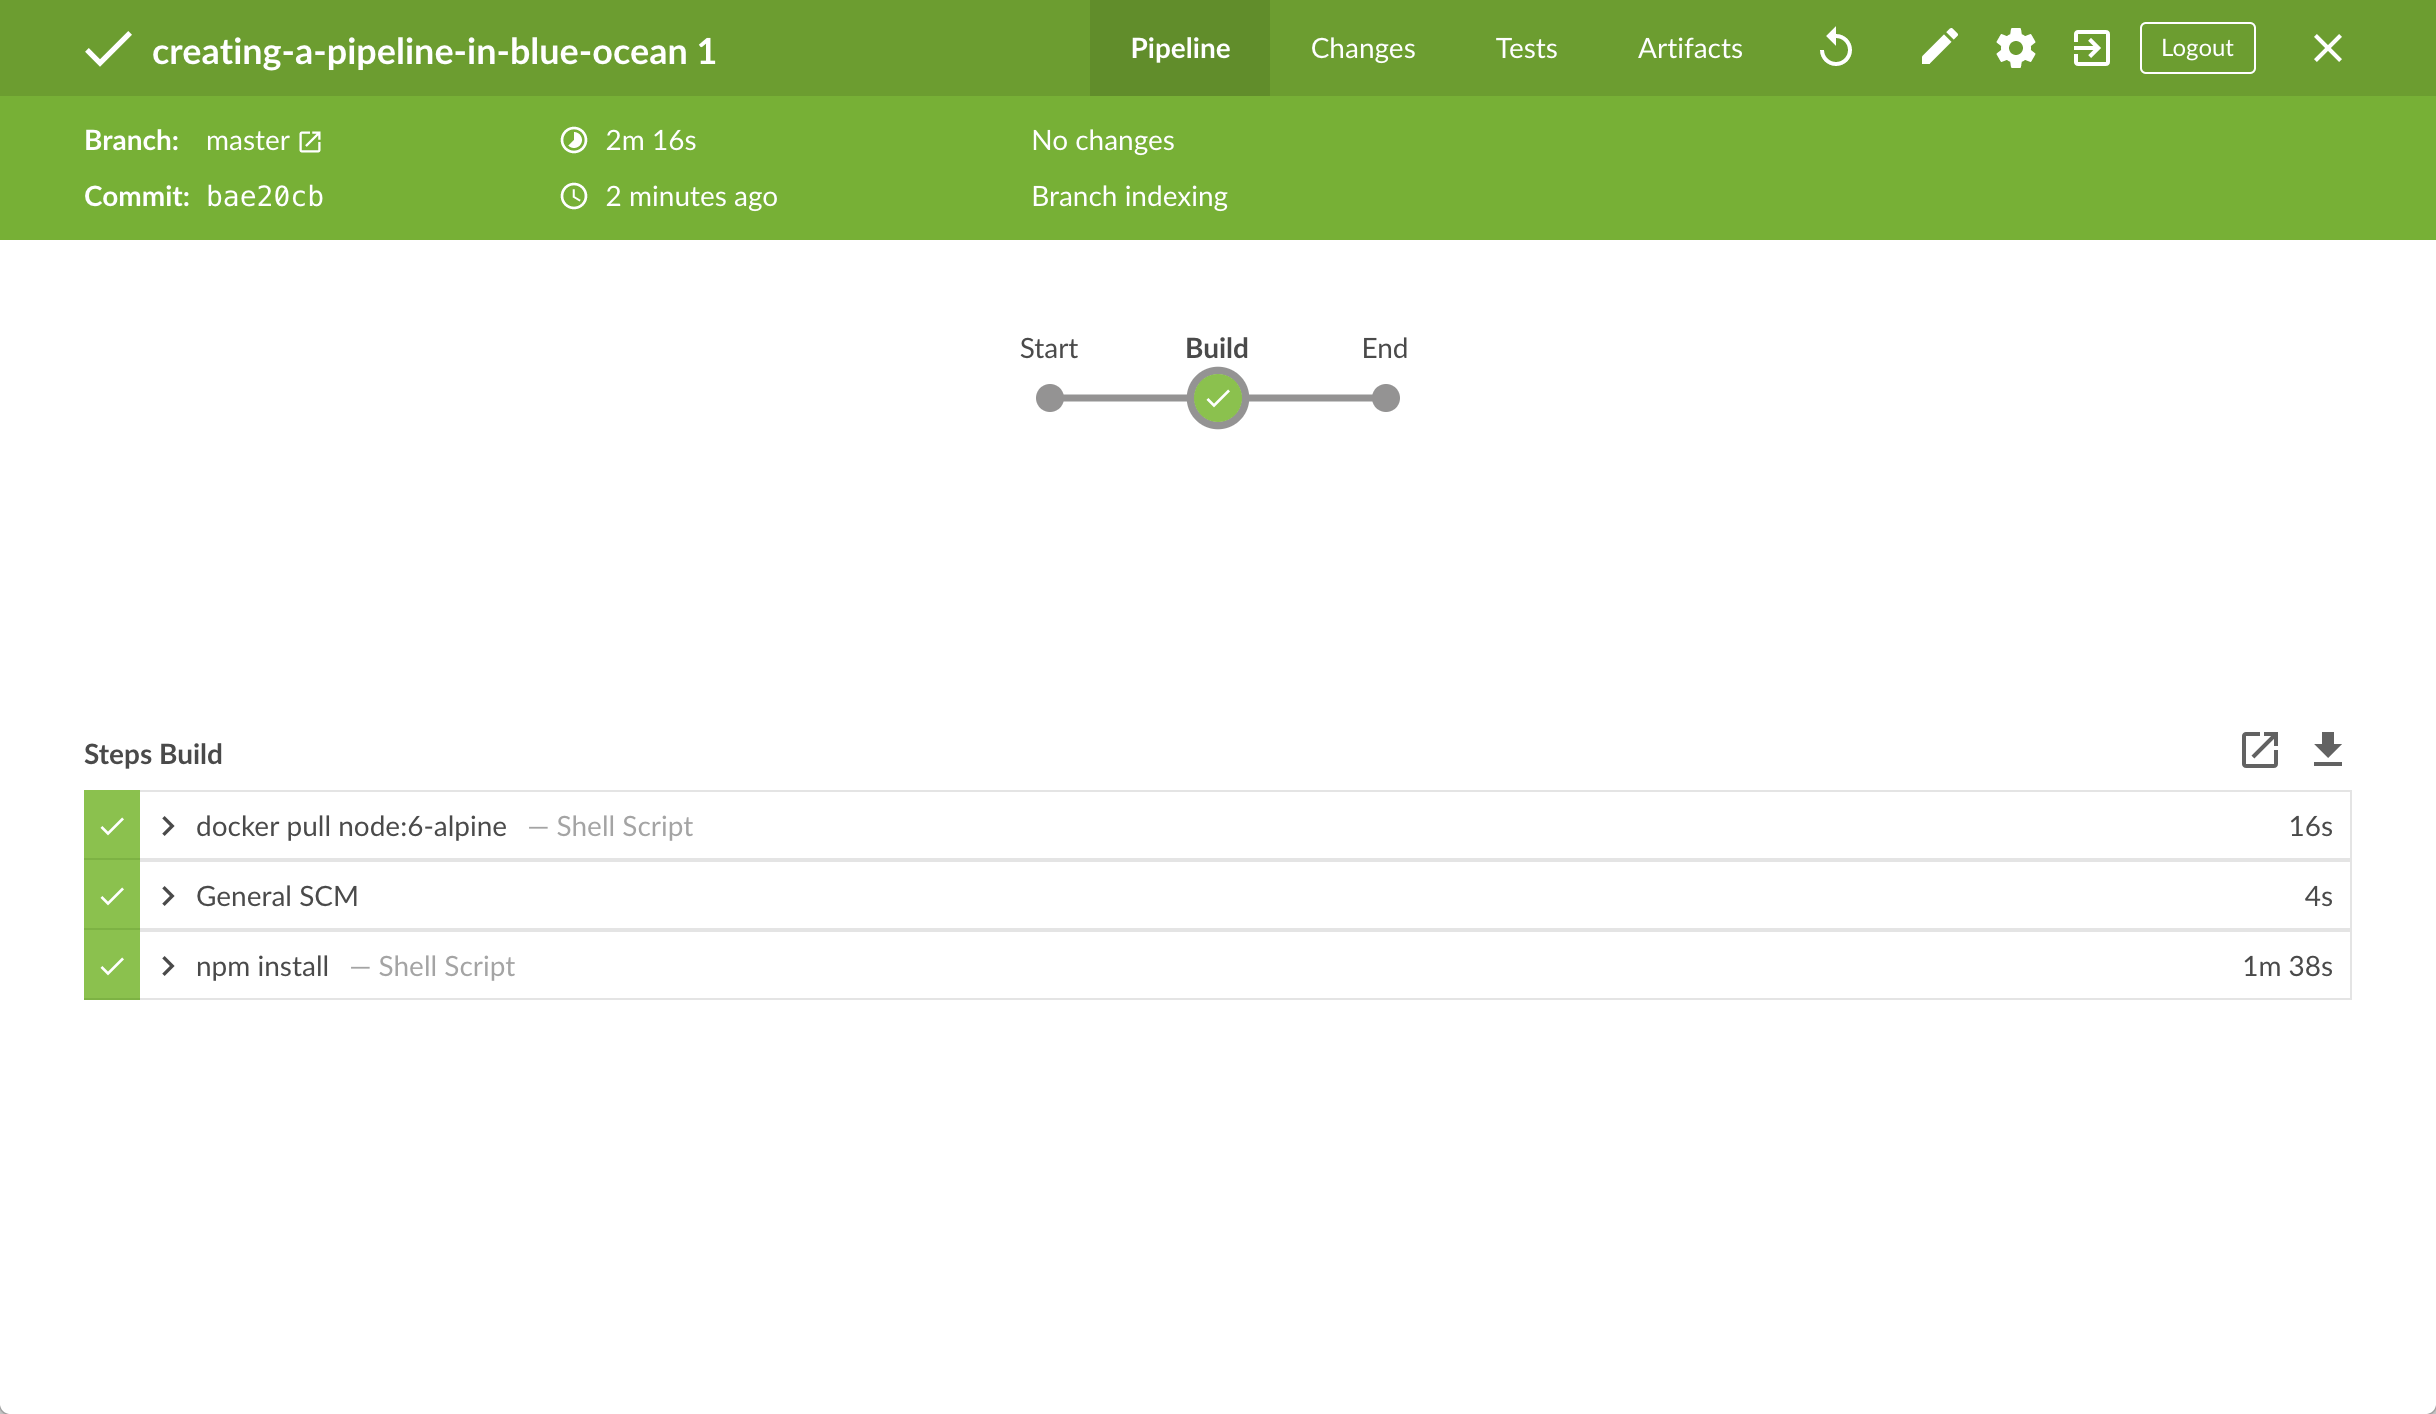The width and height of the screenshot is (2436, 1414).
Task: Select the Build stage node
Action: (1217, 398)
